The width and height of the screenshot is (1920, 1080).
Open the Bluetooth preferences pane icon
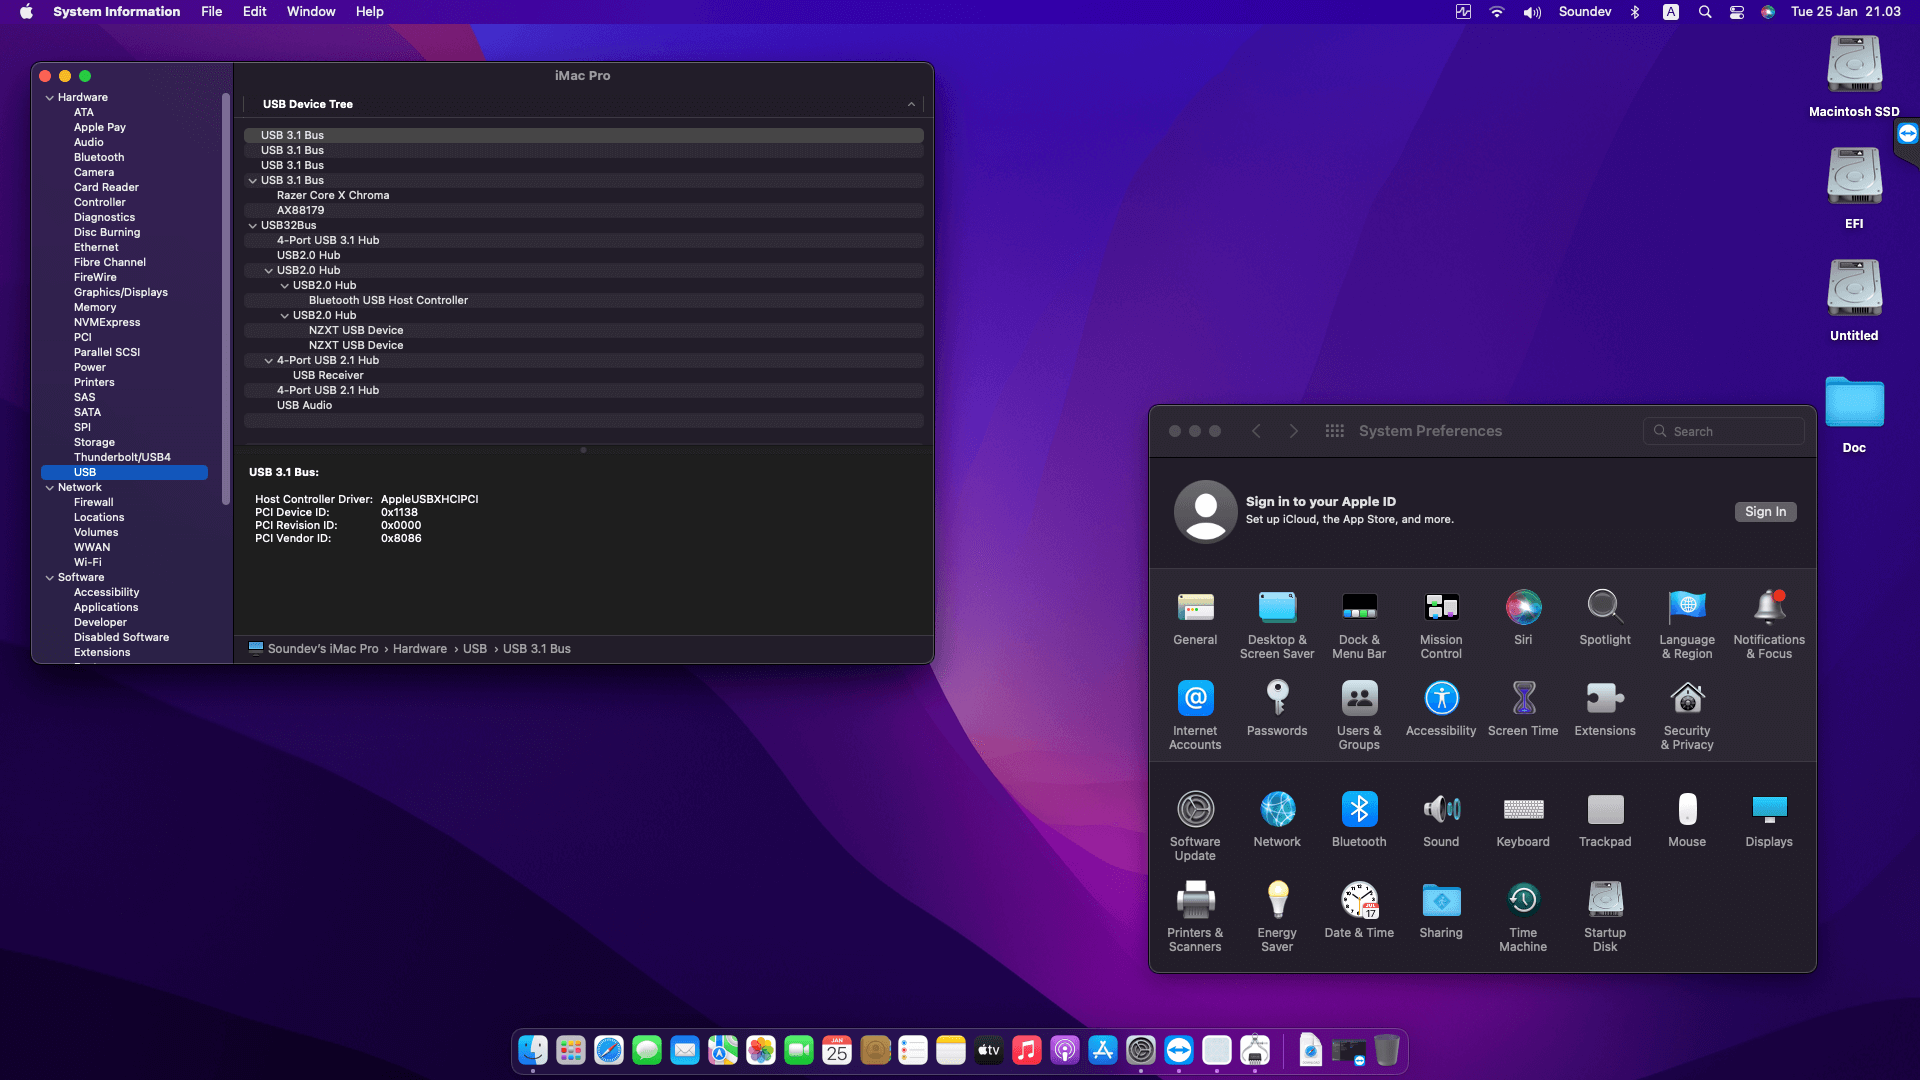1359,809
